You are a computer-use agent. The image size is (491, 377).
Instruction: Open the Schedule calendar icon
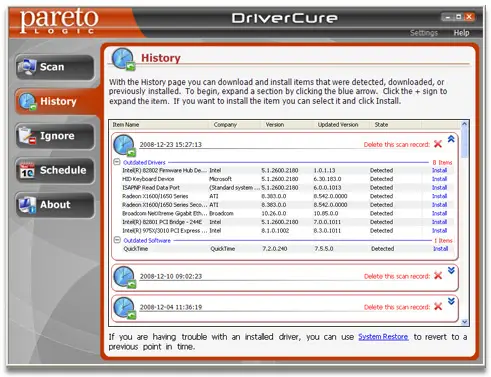(27, 170)
